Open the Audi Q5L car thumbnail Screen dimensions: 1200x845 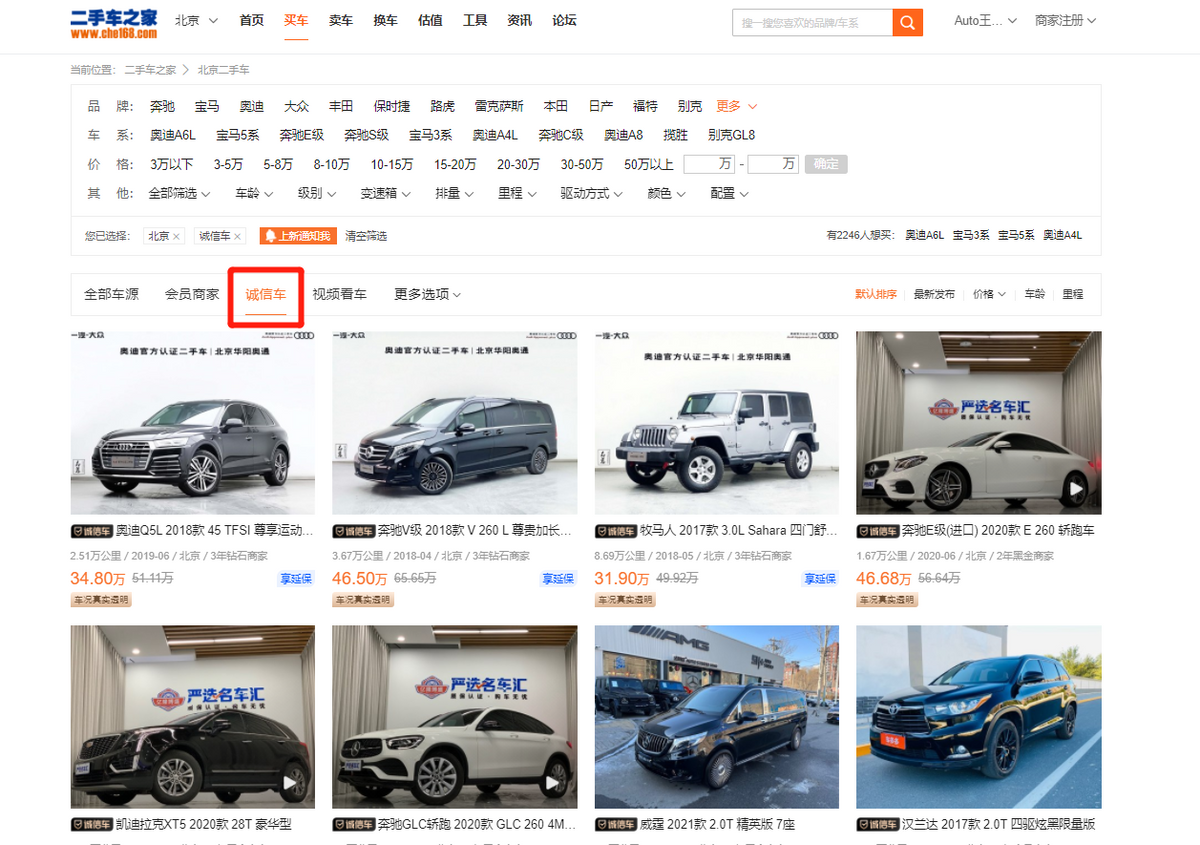(x=193, y=423)
